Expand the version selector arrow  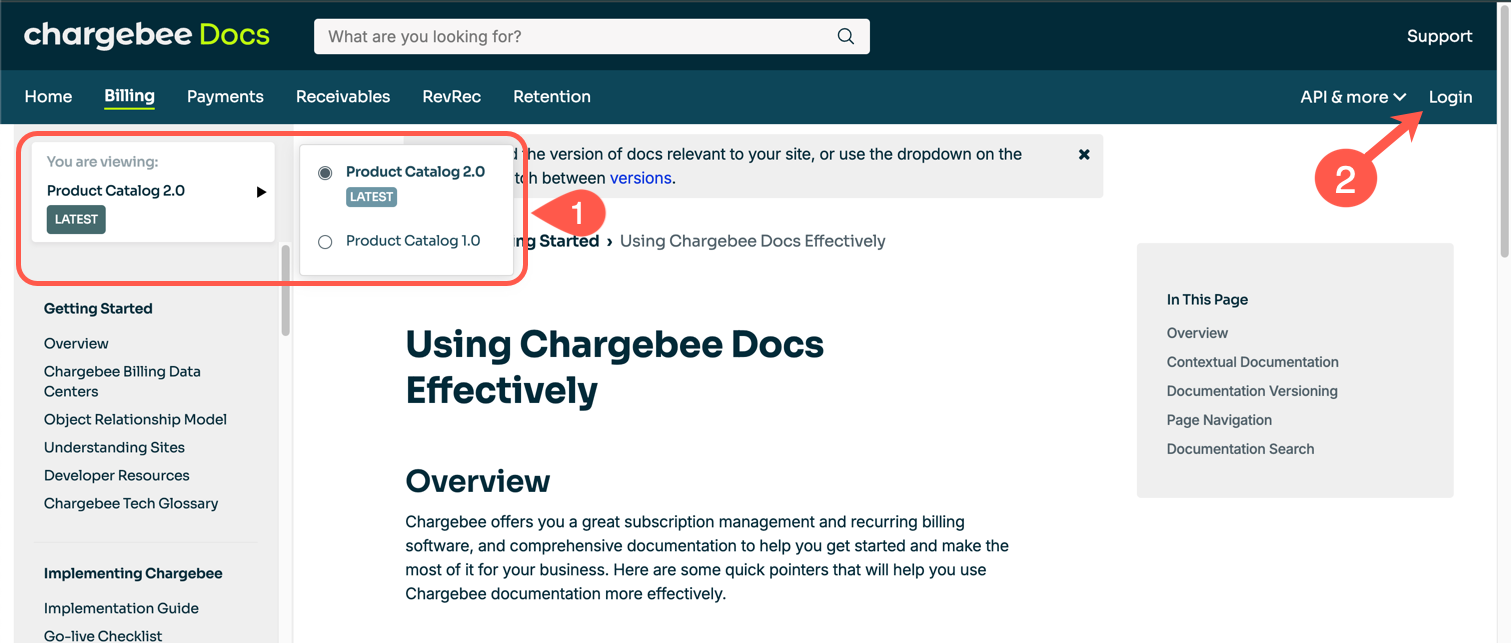[261, 192]
